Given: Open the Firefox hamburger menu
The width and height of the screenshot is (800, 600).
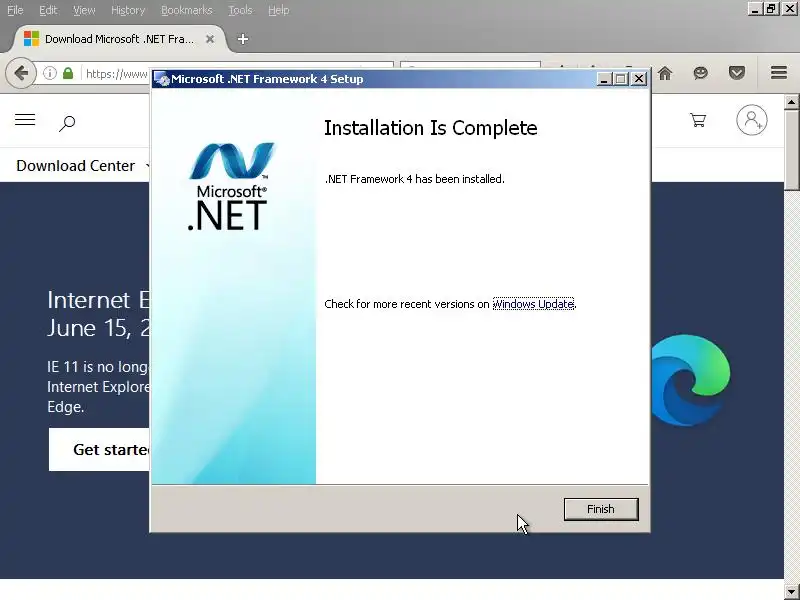Looking at the screenshot, I should click(779, 73).
